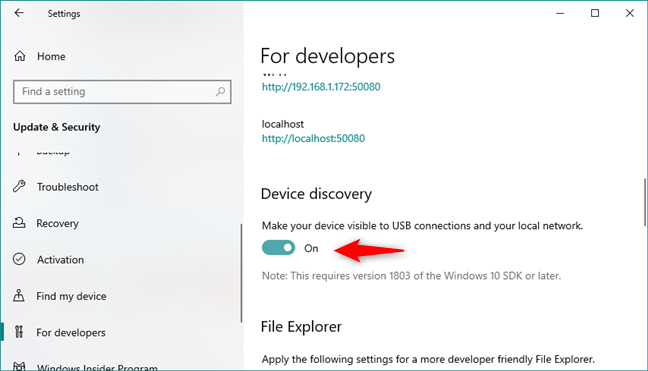The image size is (648, 371).
Task: Open Windows Insider Program page
Action: pyautogui.click(x=97, y=367)
